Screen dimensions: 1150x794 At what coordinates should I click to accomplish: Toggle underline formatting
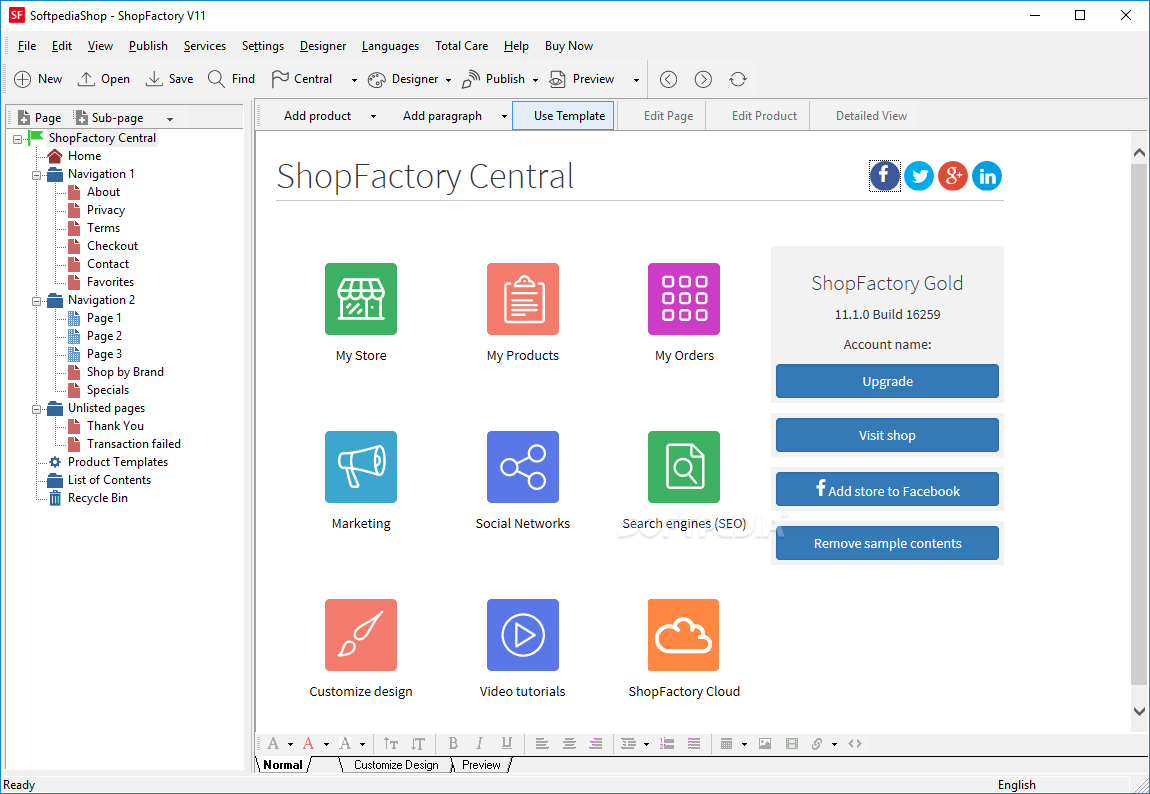[506, 743]
